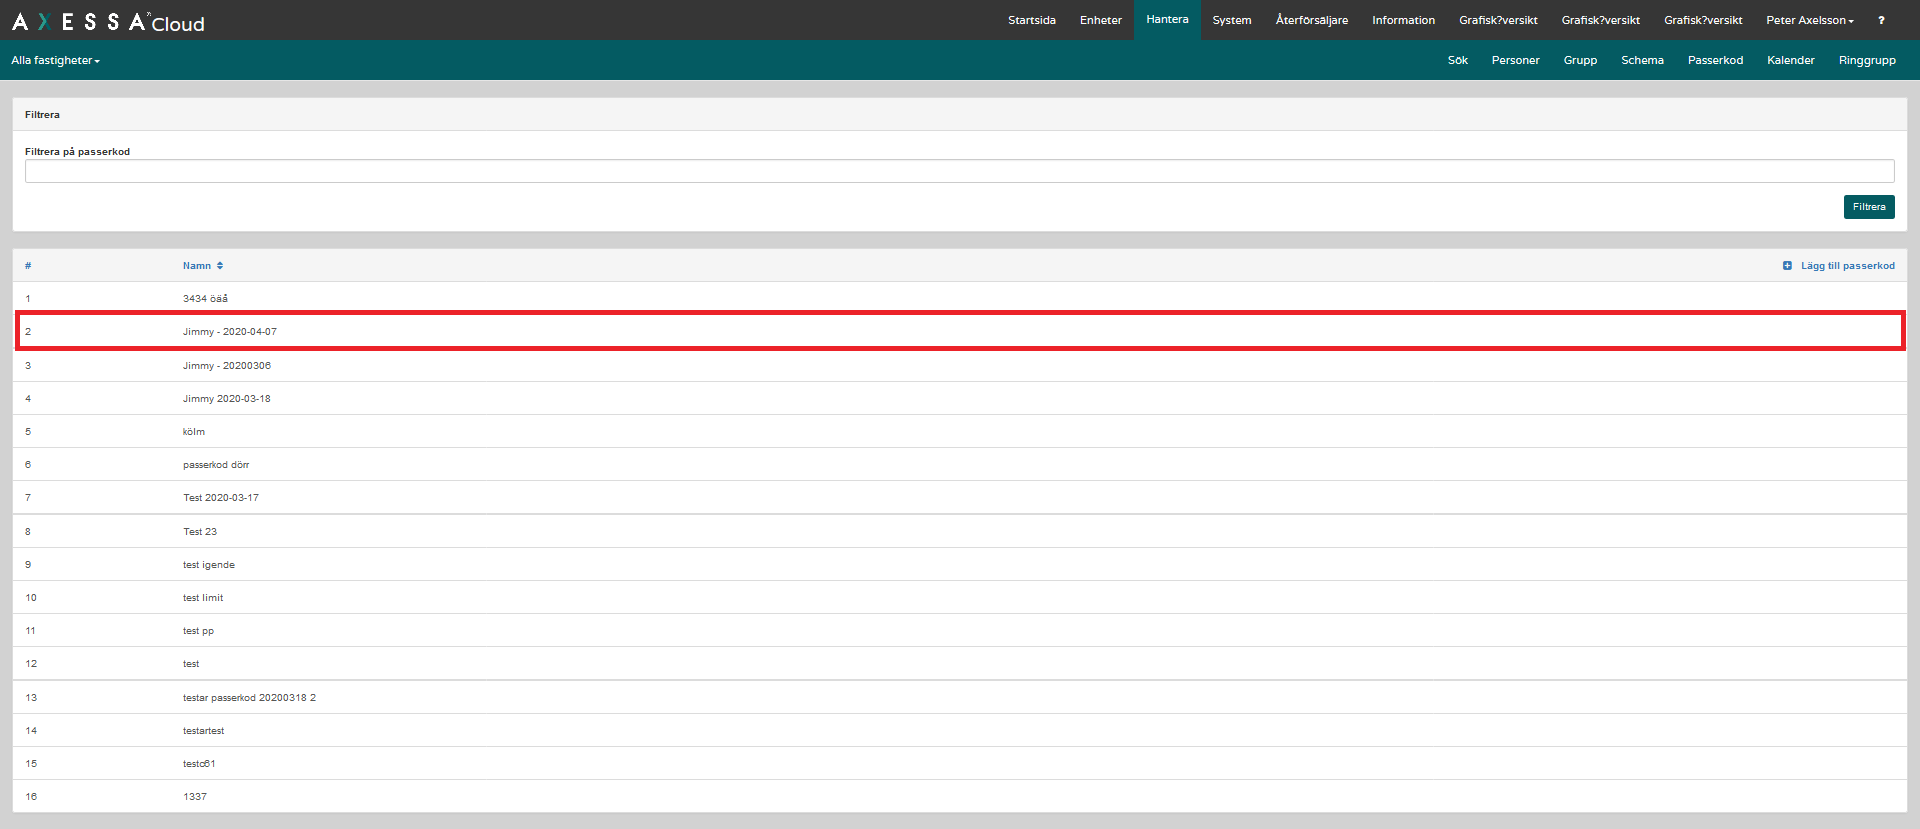Open the Kalender section
This screenshot has height=829, width=1920.
pos(1790,60)
